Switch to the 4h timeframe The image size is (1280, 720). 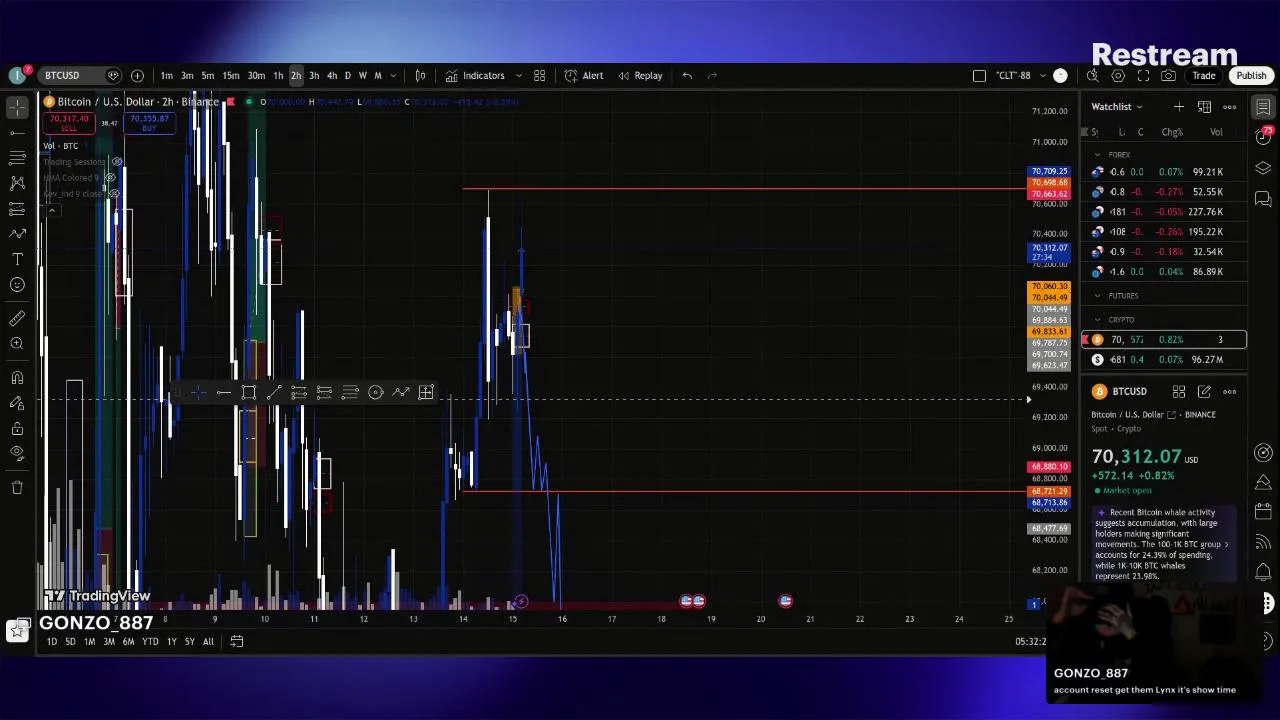(332, 76)
